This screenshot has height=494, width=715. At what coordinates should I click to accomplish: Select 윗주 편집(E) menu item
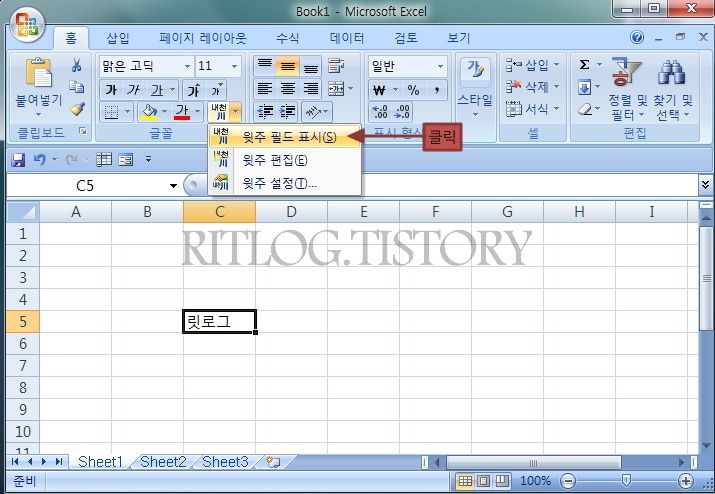[285, 160]
